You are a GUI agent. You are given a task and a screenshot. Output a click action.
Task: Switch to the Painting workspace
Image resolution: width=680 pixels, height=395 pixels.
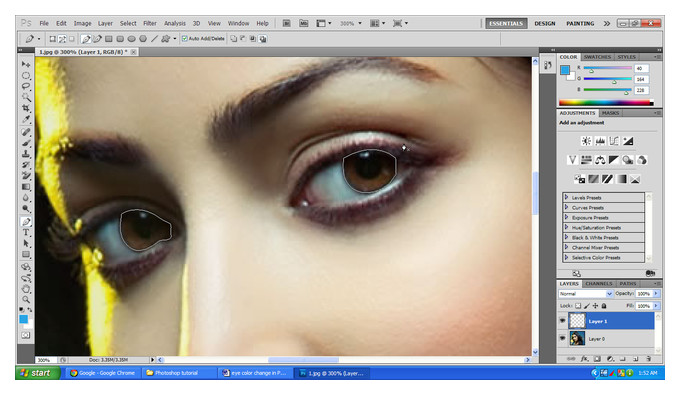coord(580,23)
